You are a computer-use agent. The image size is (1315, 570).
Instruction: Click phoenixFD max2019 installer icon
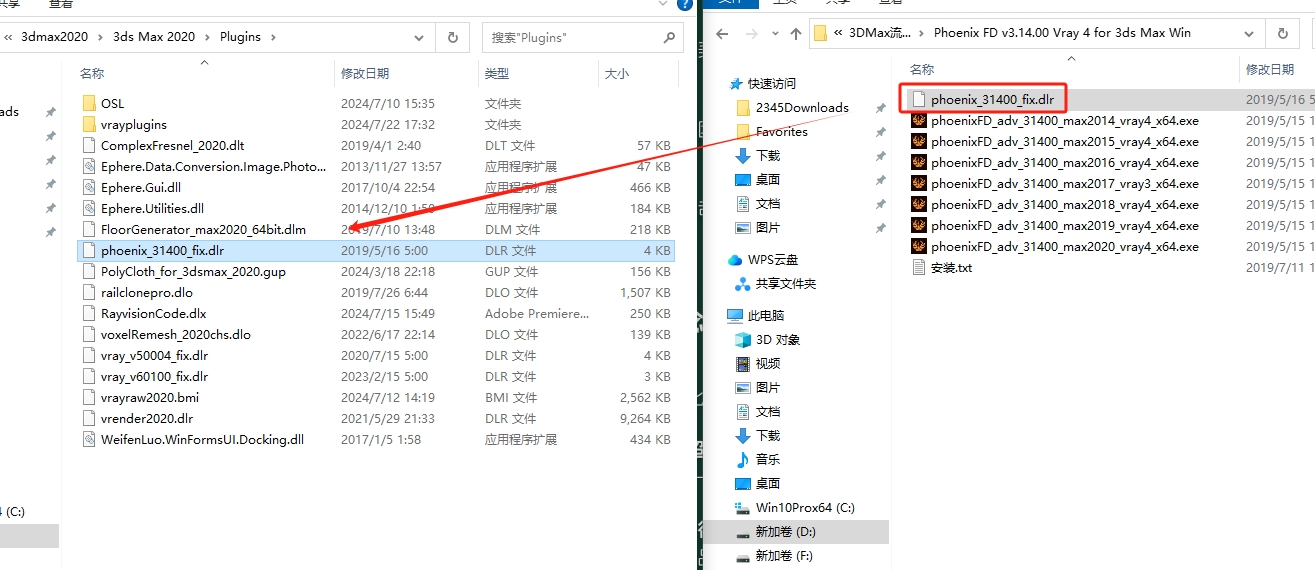coord(919,225)
